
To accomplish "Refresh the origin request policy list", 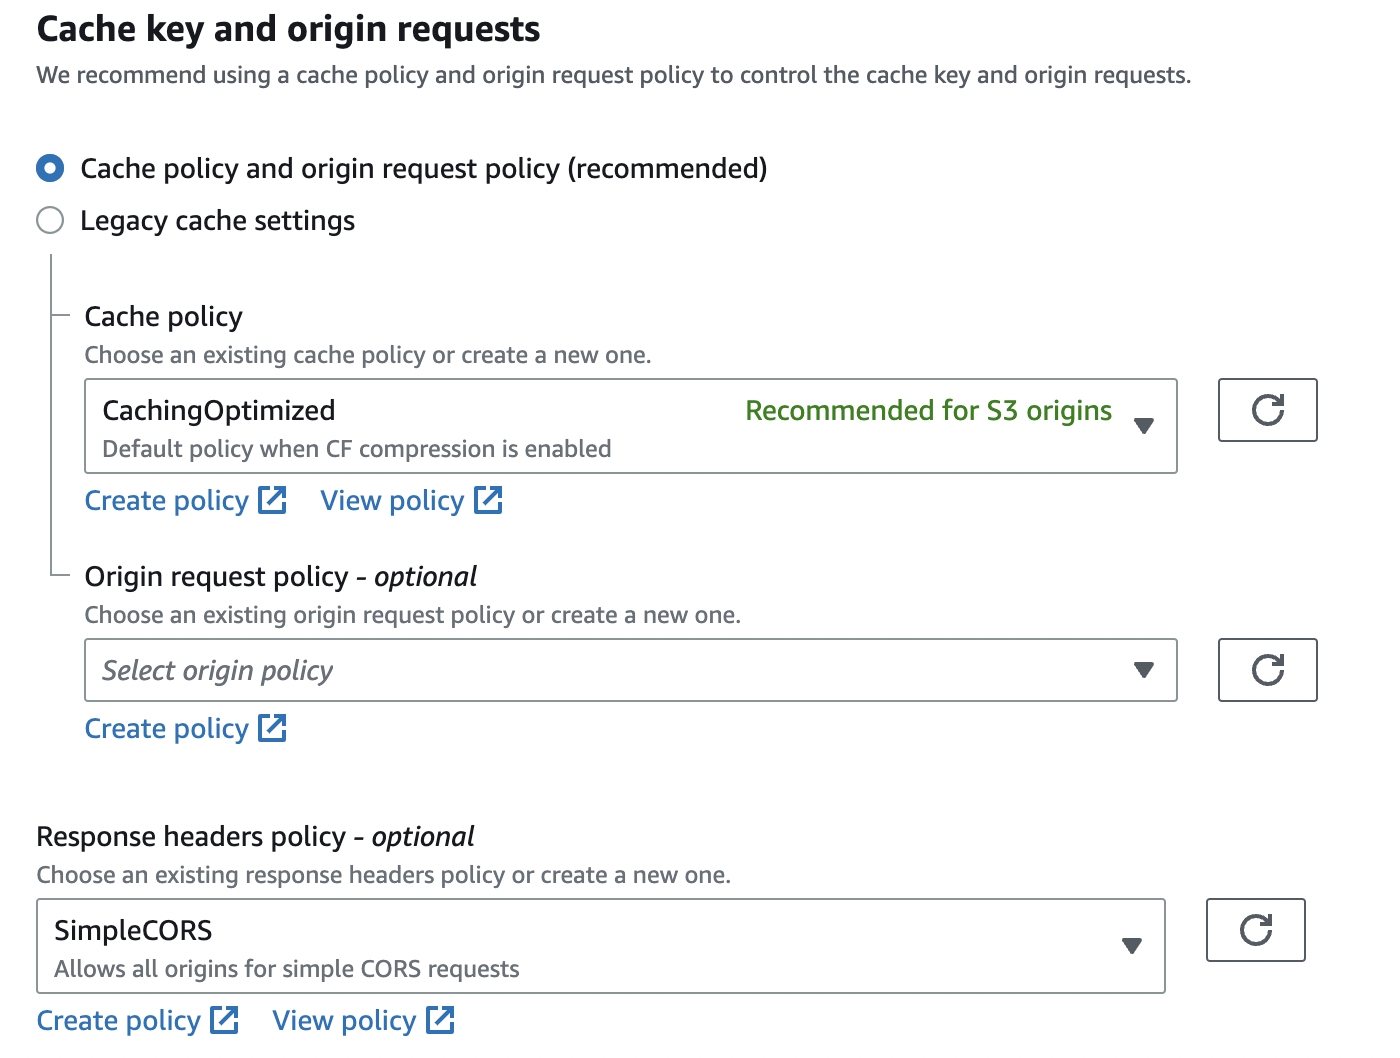I will pos(1267,670).
